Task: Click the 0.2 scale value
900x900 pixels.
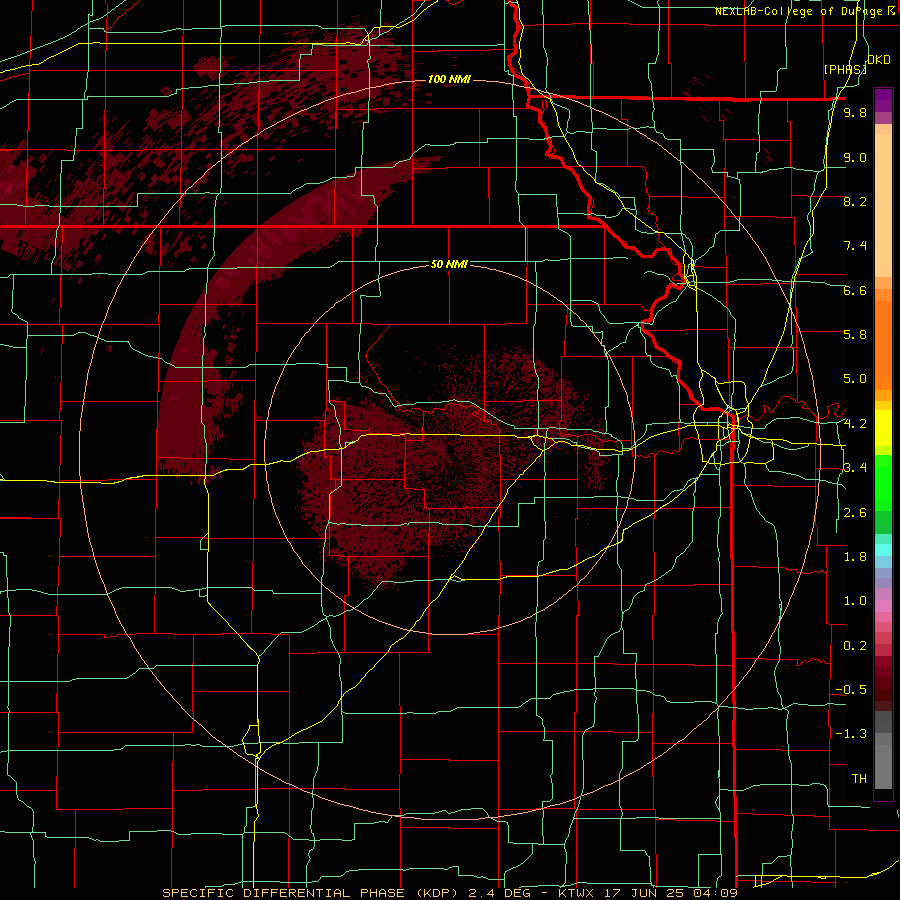Action: click(855, 646)
